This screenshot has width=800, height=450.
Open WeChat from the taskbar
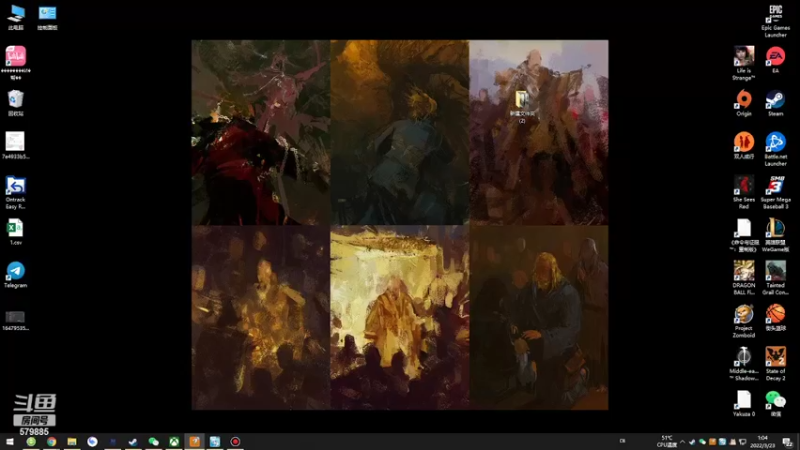pyautogui.click(x=154, y=441)
